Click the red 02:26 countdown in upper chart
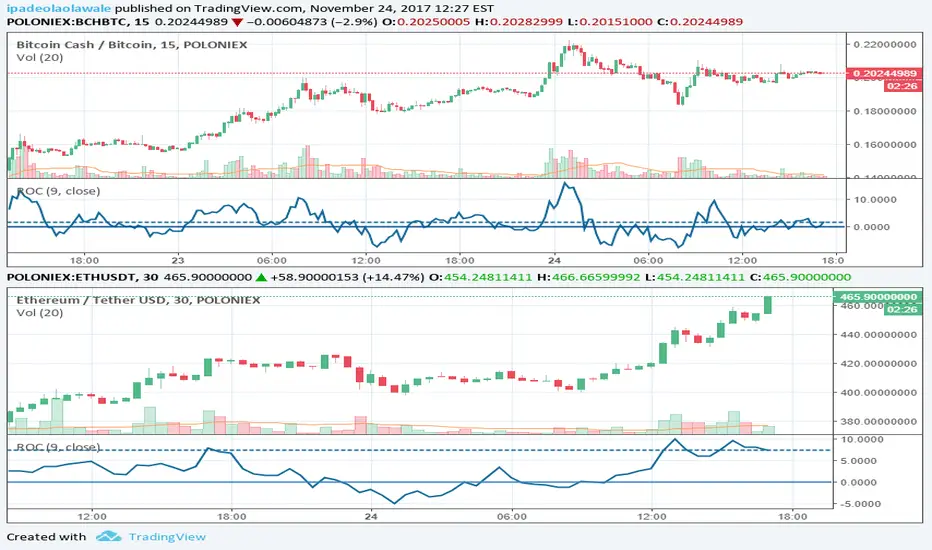This screenshot has height=550, width=932. [x=903, y=86]
